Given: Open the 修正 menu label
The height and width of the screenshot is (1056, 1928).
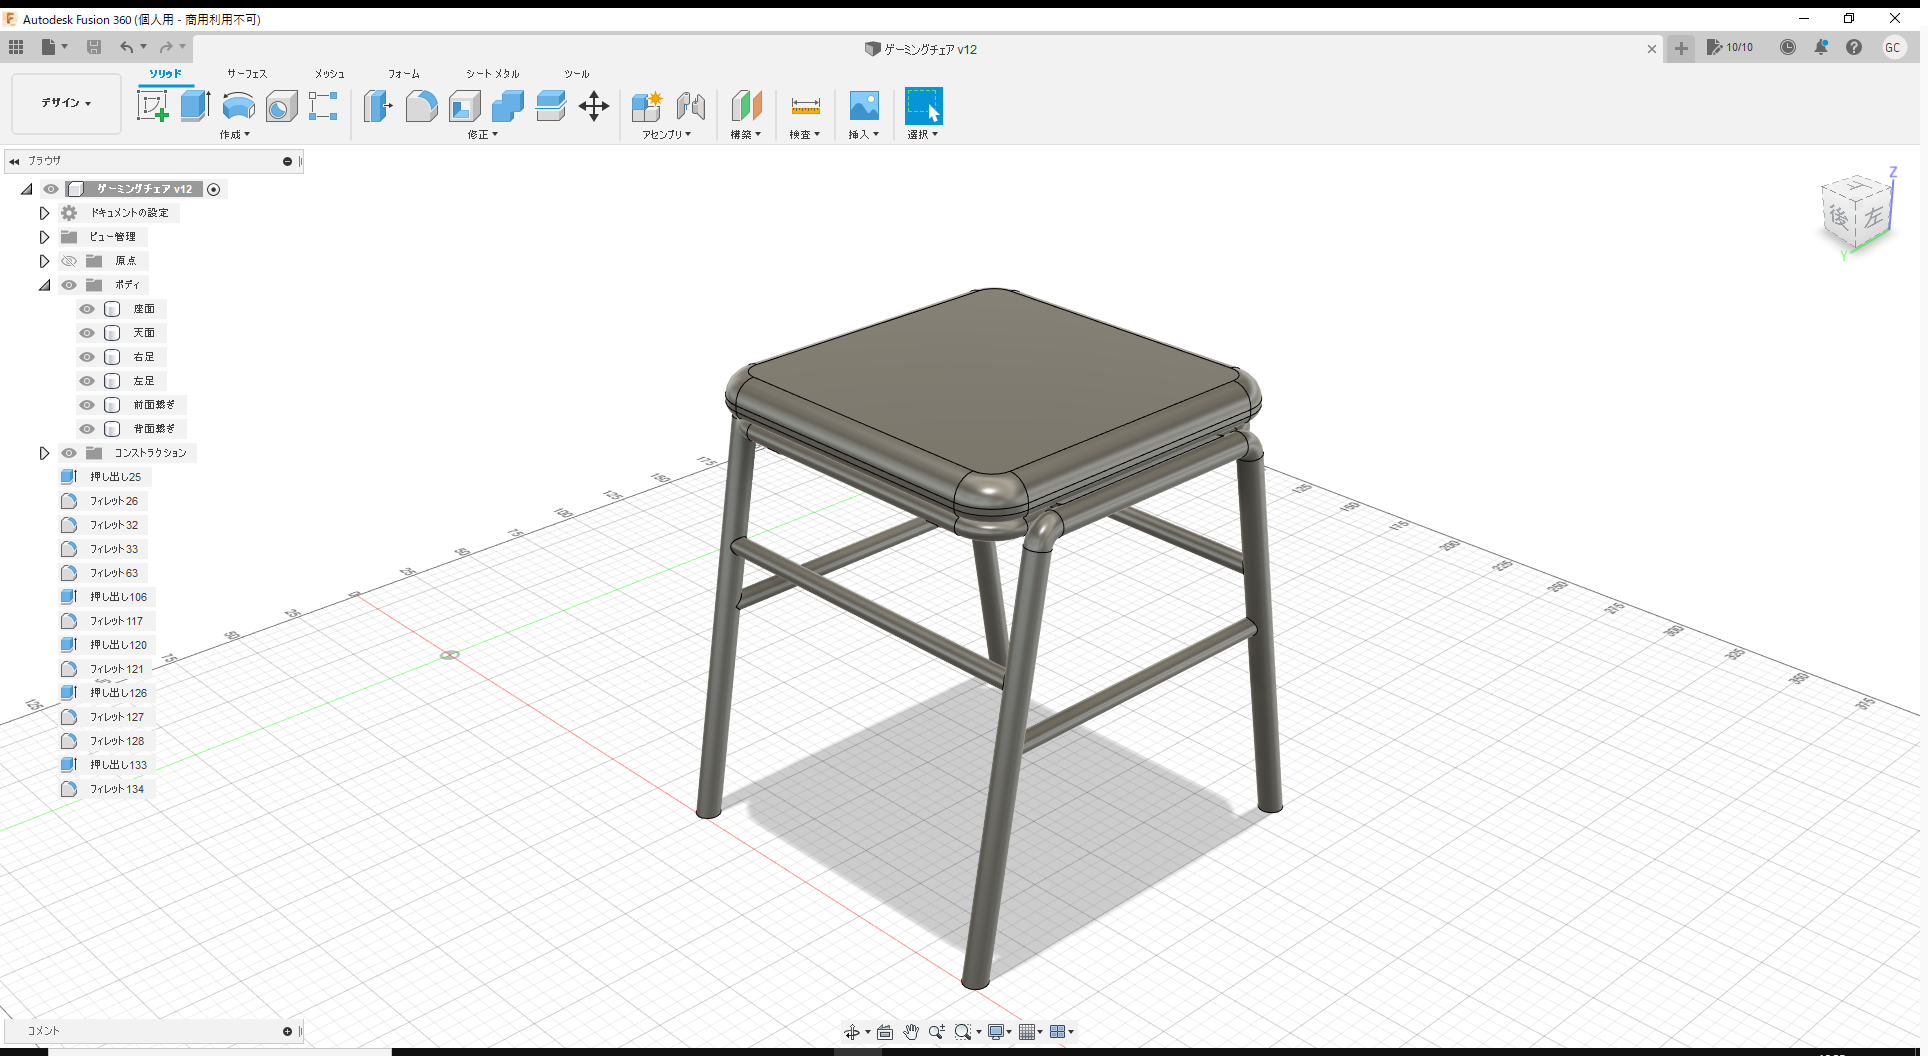Looking at the screenshot, I should tap(482, 134).
